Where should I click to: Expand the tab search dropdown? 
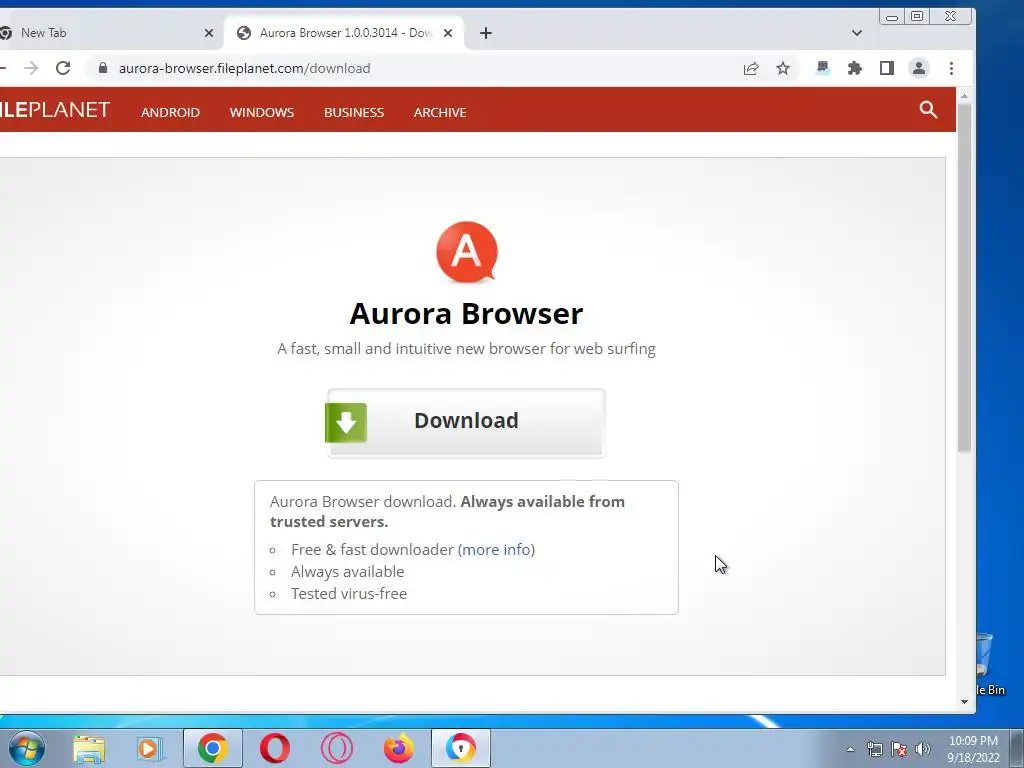(x=857, y=33)
